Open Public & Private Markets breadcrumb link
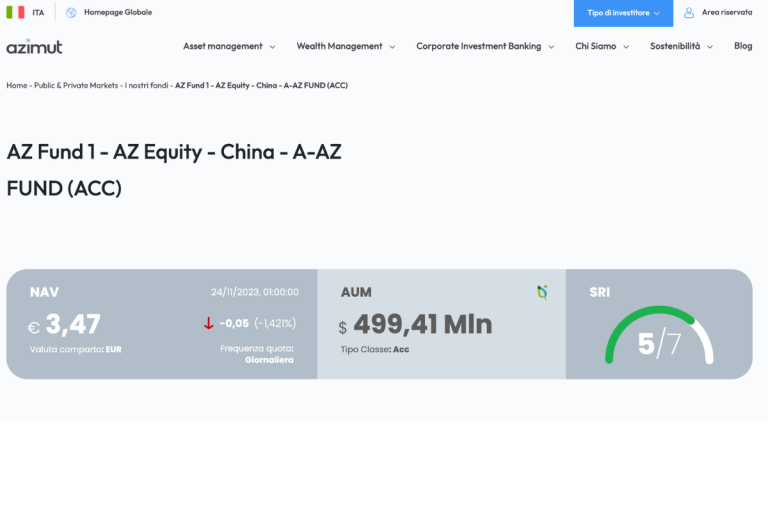The width and height of the screenshot is (768, 512). coord(76,85)
